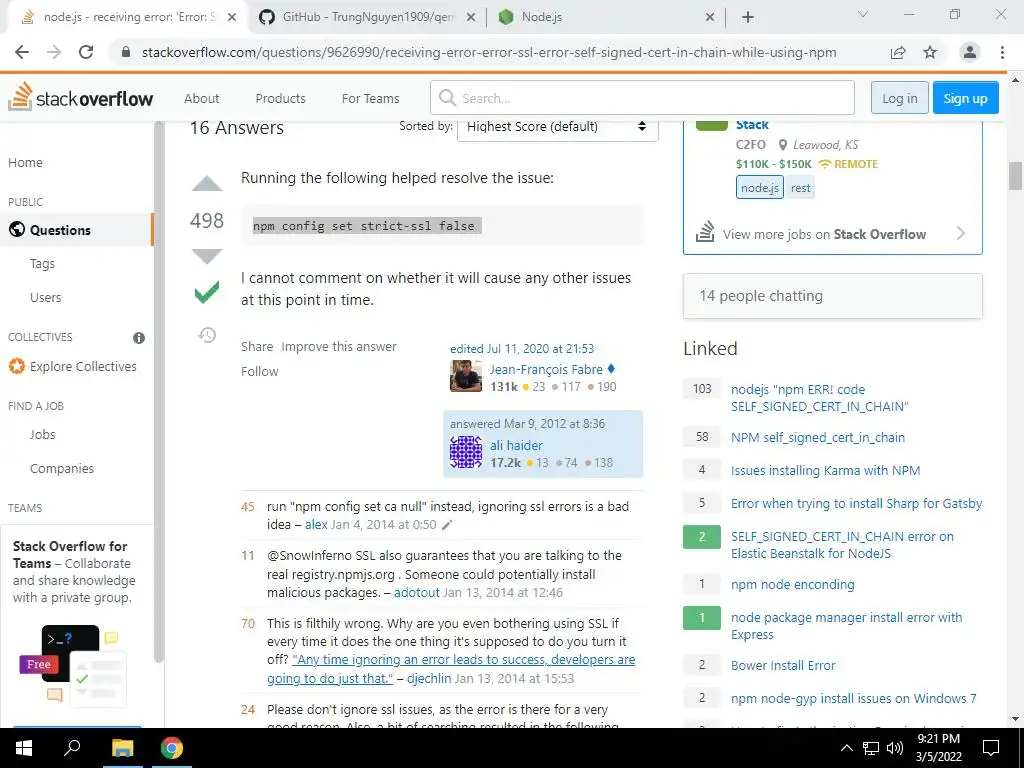Click Follow under the answer
Screen dimensions: 1024x768
[259, 372]
